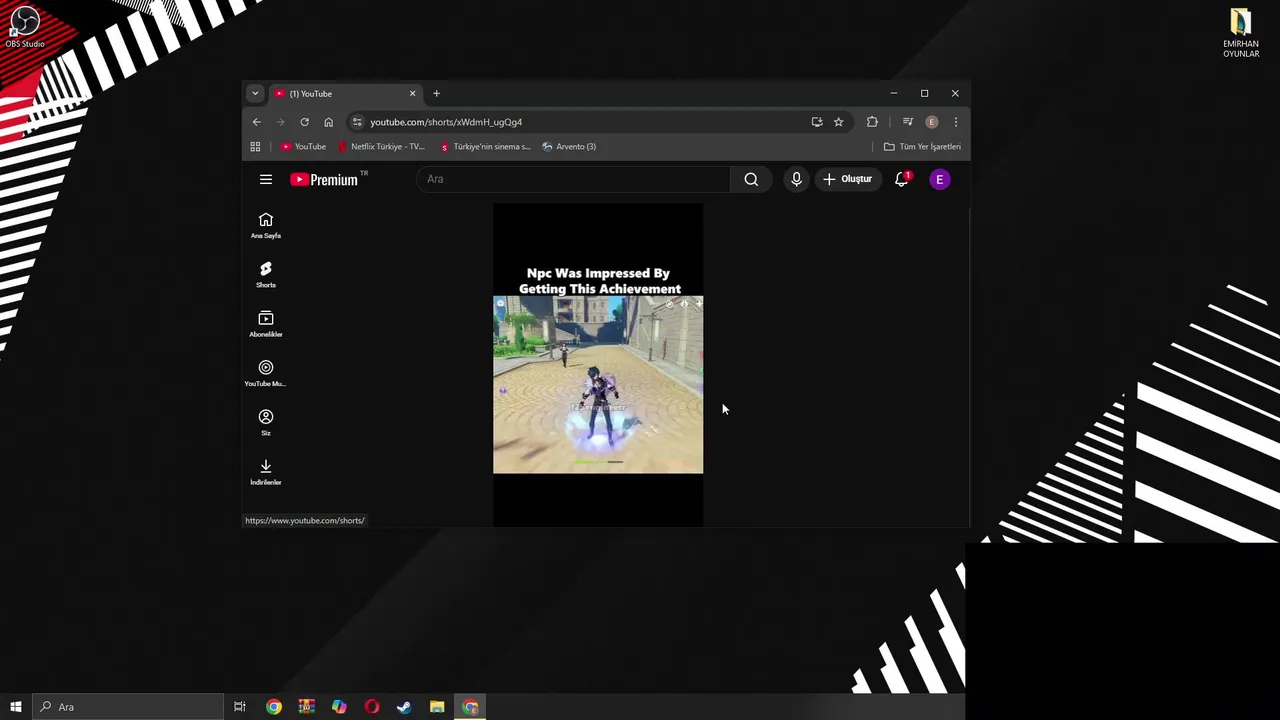Image resolution: width=1280 pixels, height=720 pixels.
Task: Open a new browser tab
Action: coord(436,93)
